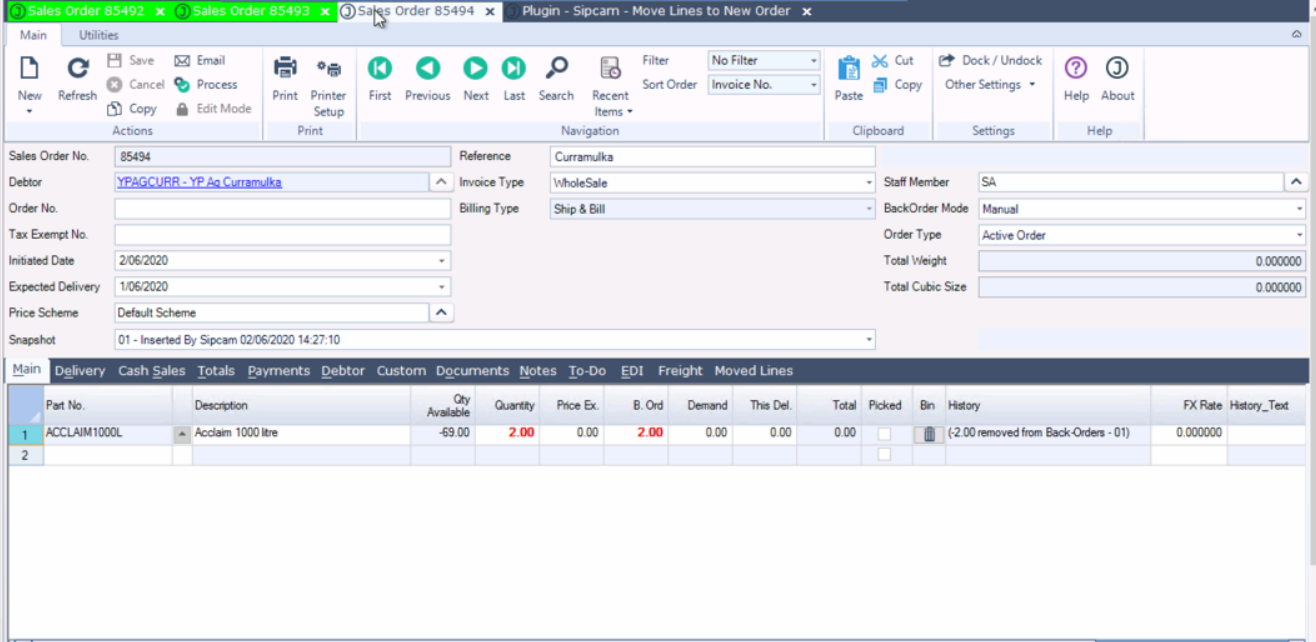1316x642 pixels.
Task: Tick the Picked checkbox for ACCLAIM1000L
Action: pos(884,434)
